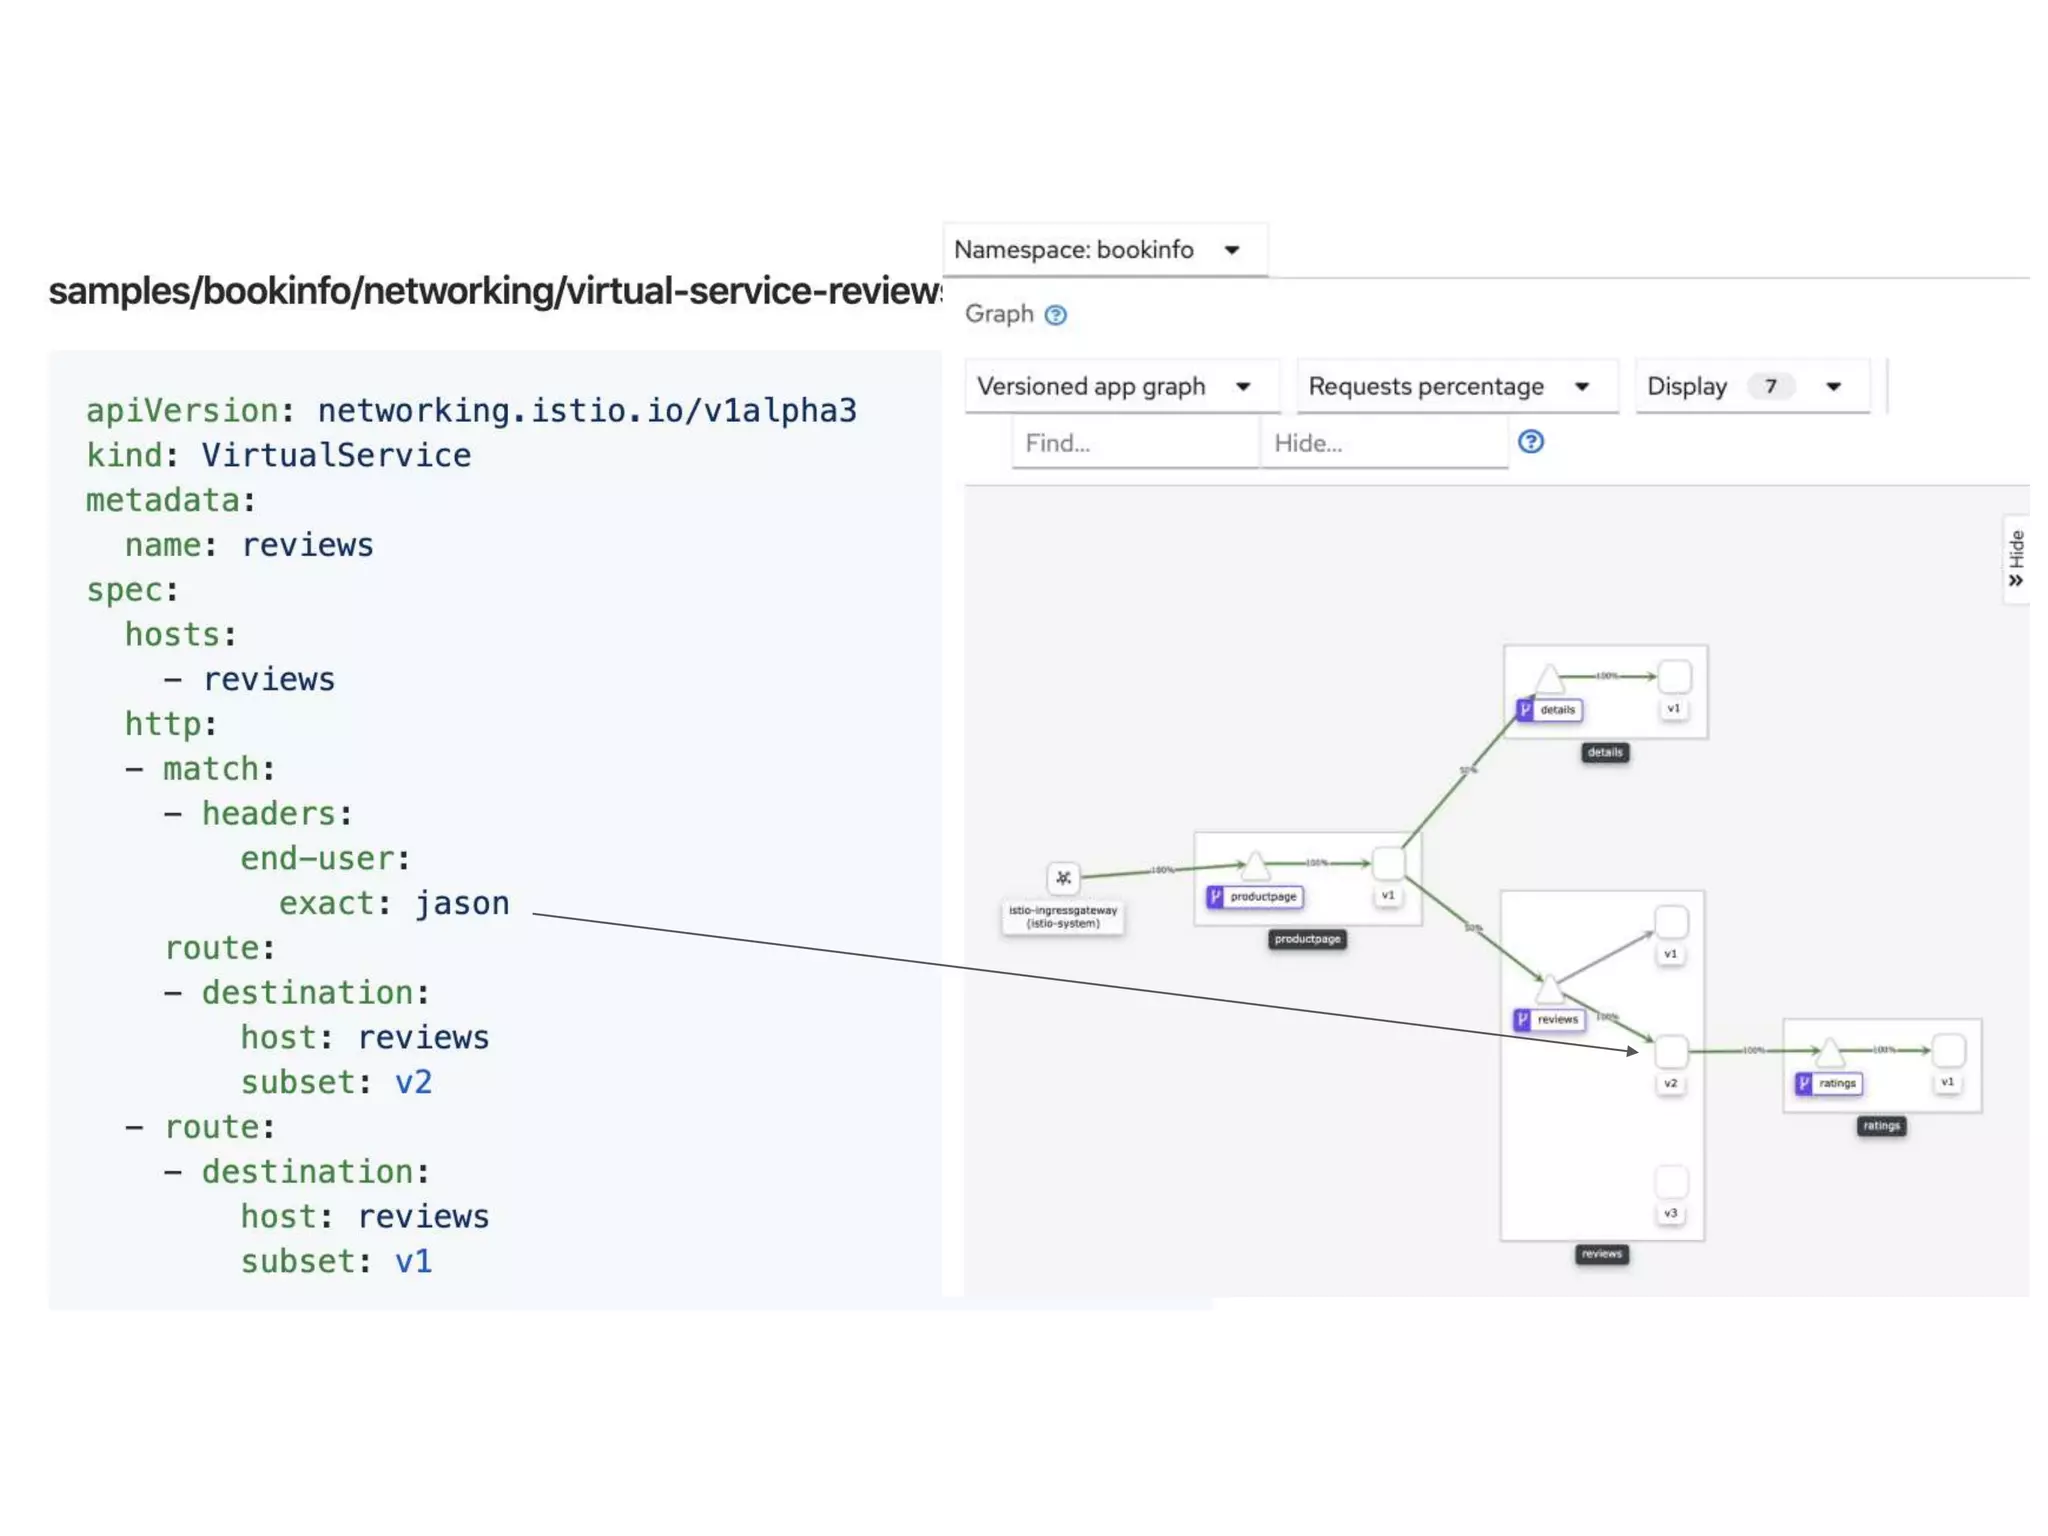Open the Graph help icon
The height and width of the screenshot is (1536, 2048).
pyautogui.click(x=1055, y=315)
